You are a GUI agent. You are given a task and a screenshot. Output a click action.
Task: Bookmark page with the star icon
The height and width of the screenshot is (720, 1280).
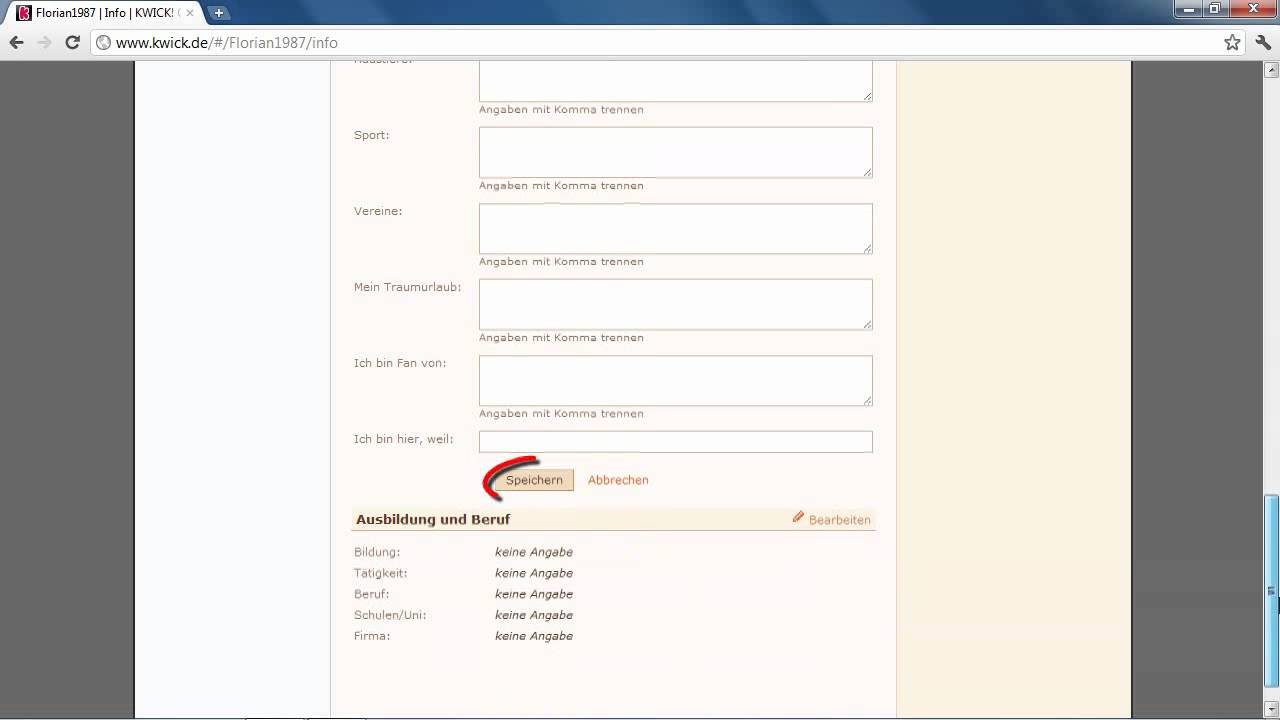[1232, 42]
